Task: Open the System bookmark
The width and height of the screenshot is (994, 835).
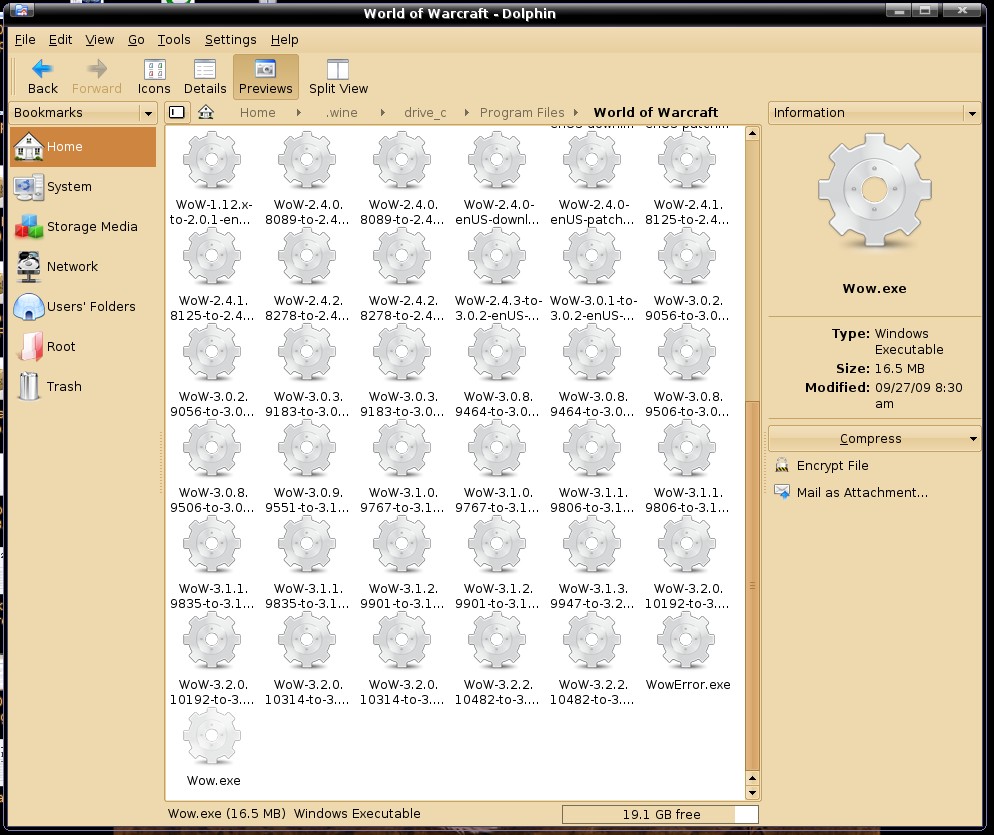Action: coord(83,186)
